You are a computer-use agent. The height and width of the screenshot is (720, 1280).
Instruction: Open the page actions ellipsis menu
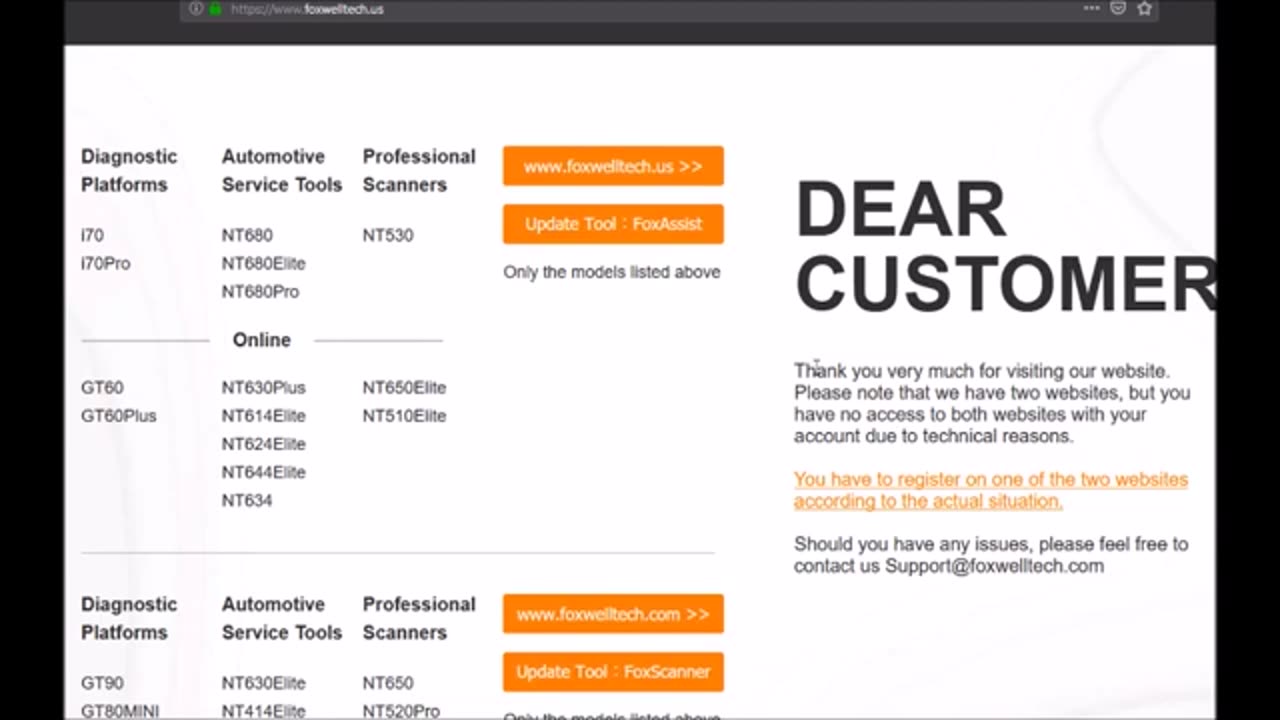click(x=1091, y=8)
